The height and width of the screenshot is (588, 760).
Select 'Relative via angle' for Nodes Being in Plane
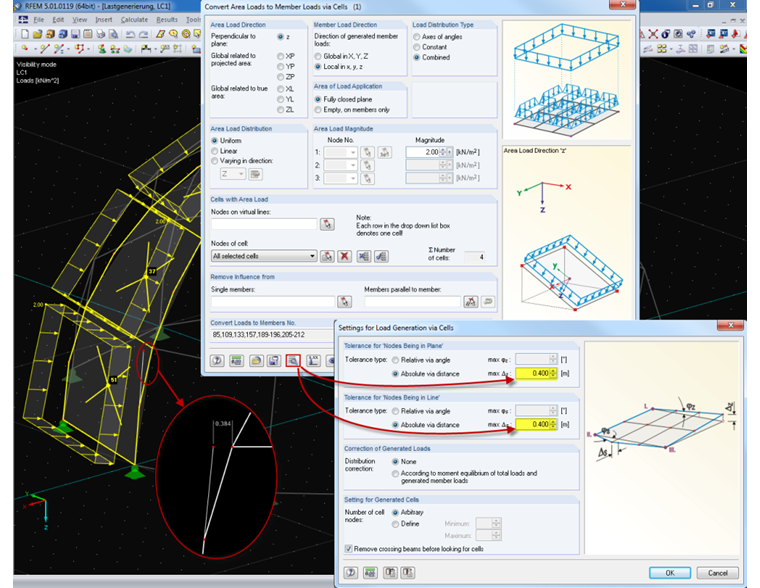click(396, 360)
